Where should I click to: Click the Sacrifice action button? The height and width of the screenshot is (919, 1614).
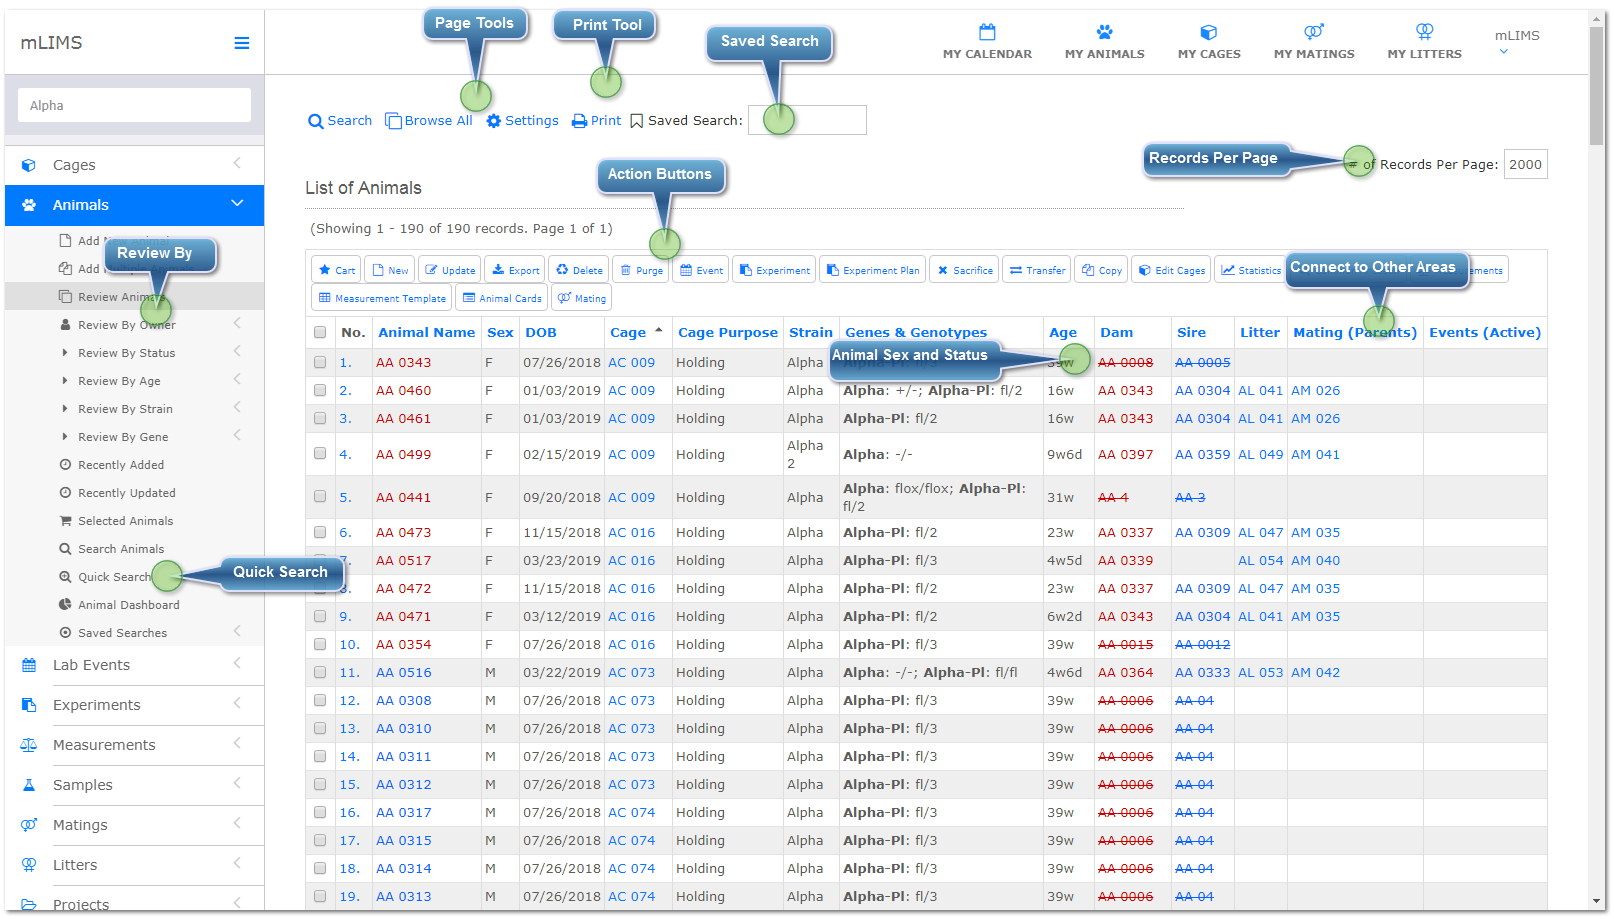[x=964, y=270]
